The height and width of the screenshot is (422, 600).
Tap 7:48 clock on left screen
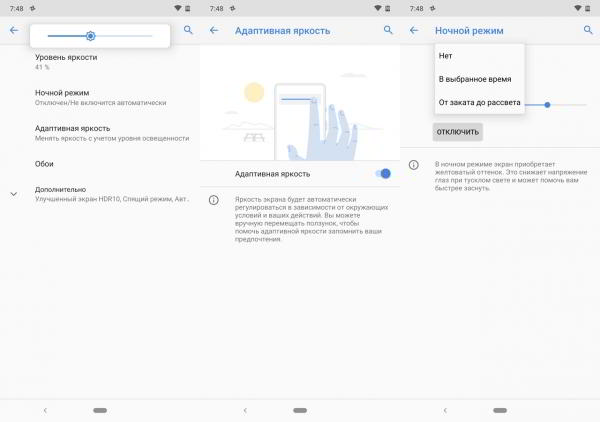click(16, 8)
